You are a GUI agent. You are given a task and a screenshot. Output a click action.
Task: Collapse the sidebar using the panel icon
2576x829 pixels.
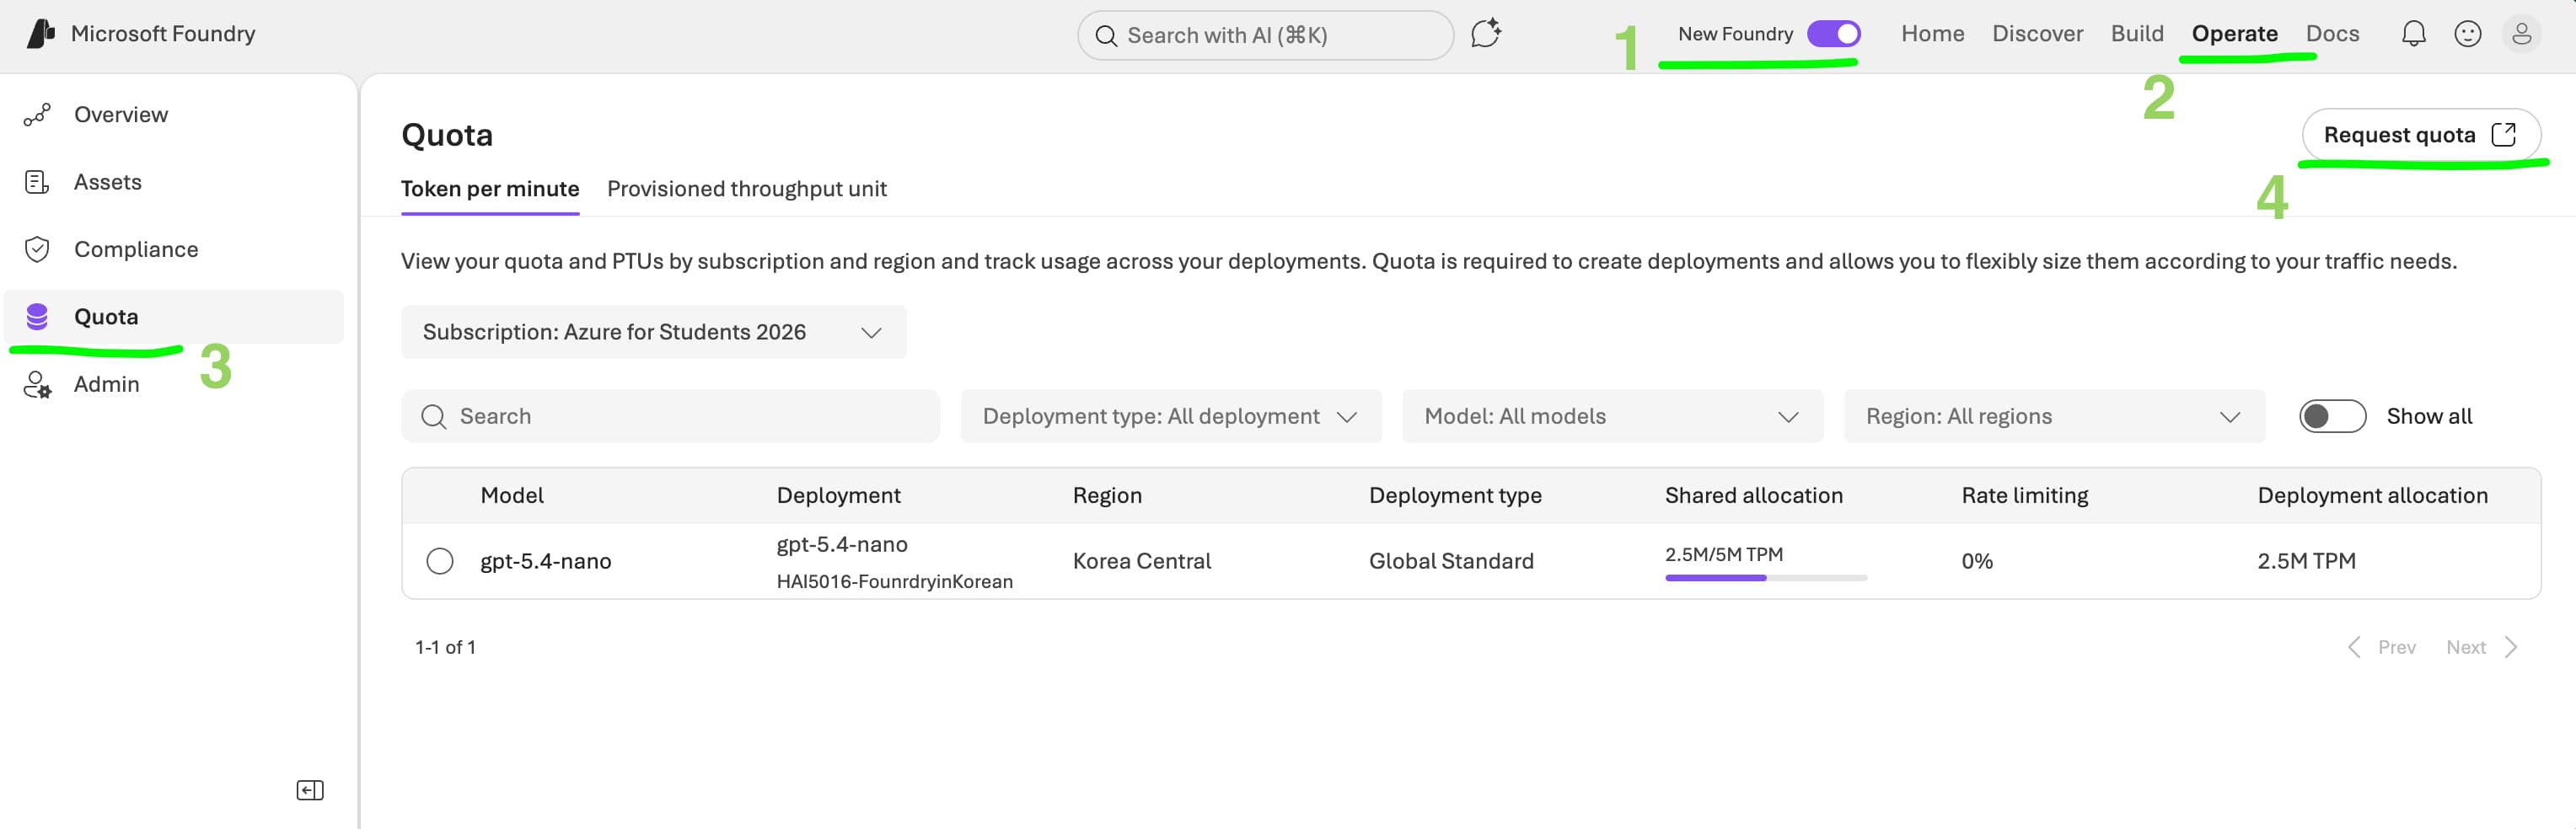coord(310,790)
